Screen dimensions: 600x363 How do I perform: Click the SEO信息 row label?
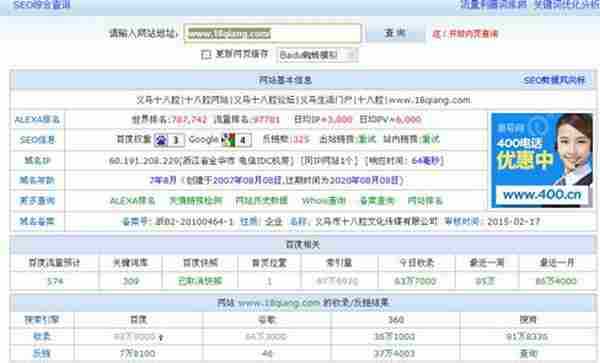pos(38,140)
